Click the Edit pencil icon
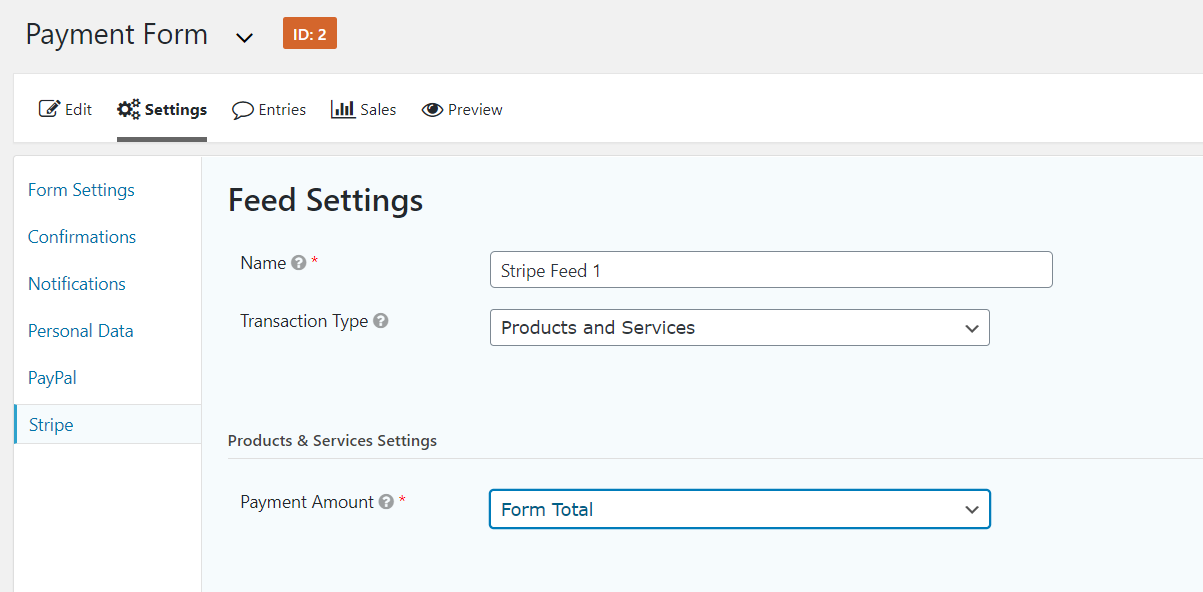Image resolution: width=1203 pixels, height=592 pixels. click(x=49, y=109)
